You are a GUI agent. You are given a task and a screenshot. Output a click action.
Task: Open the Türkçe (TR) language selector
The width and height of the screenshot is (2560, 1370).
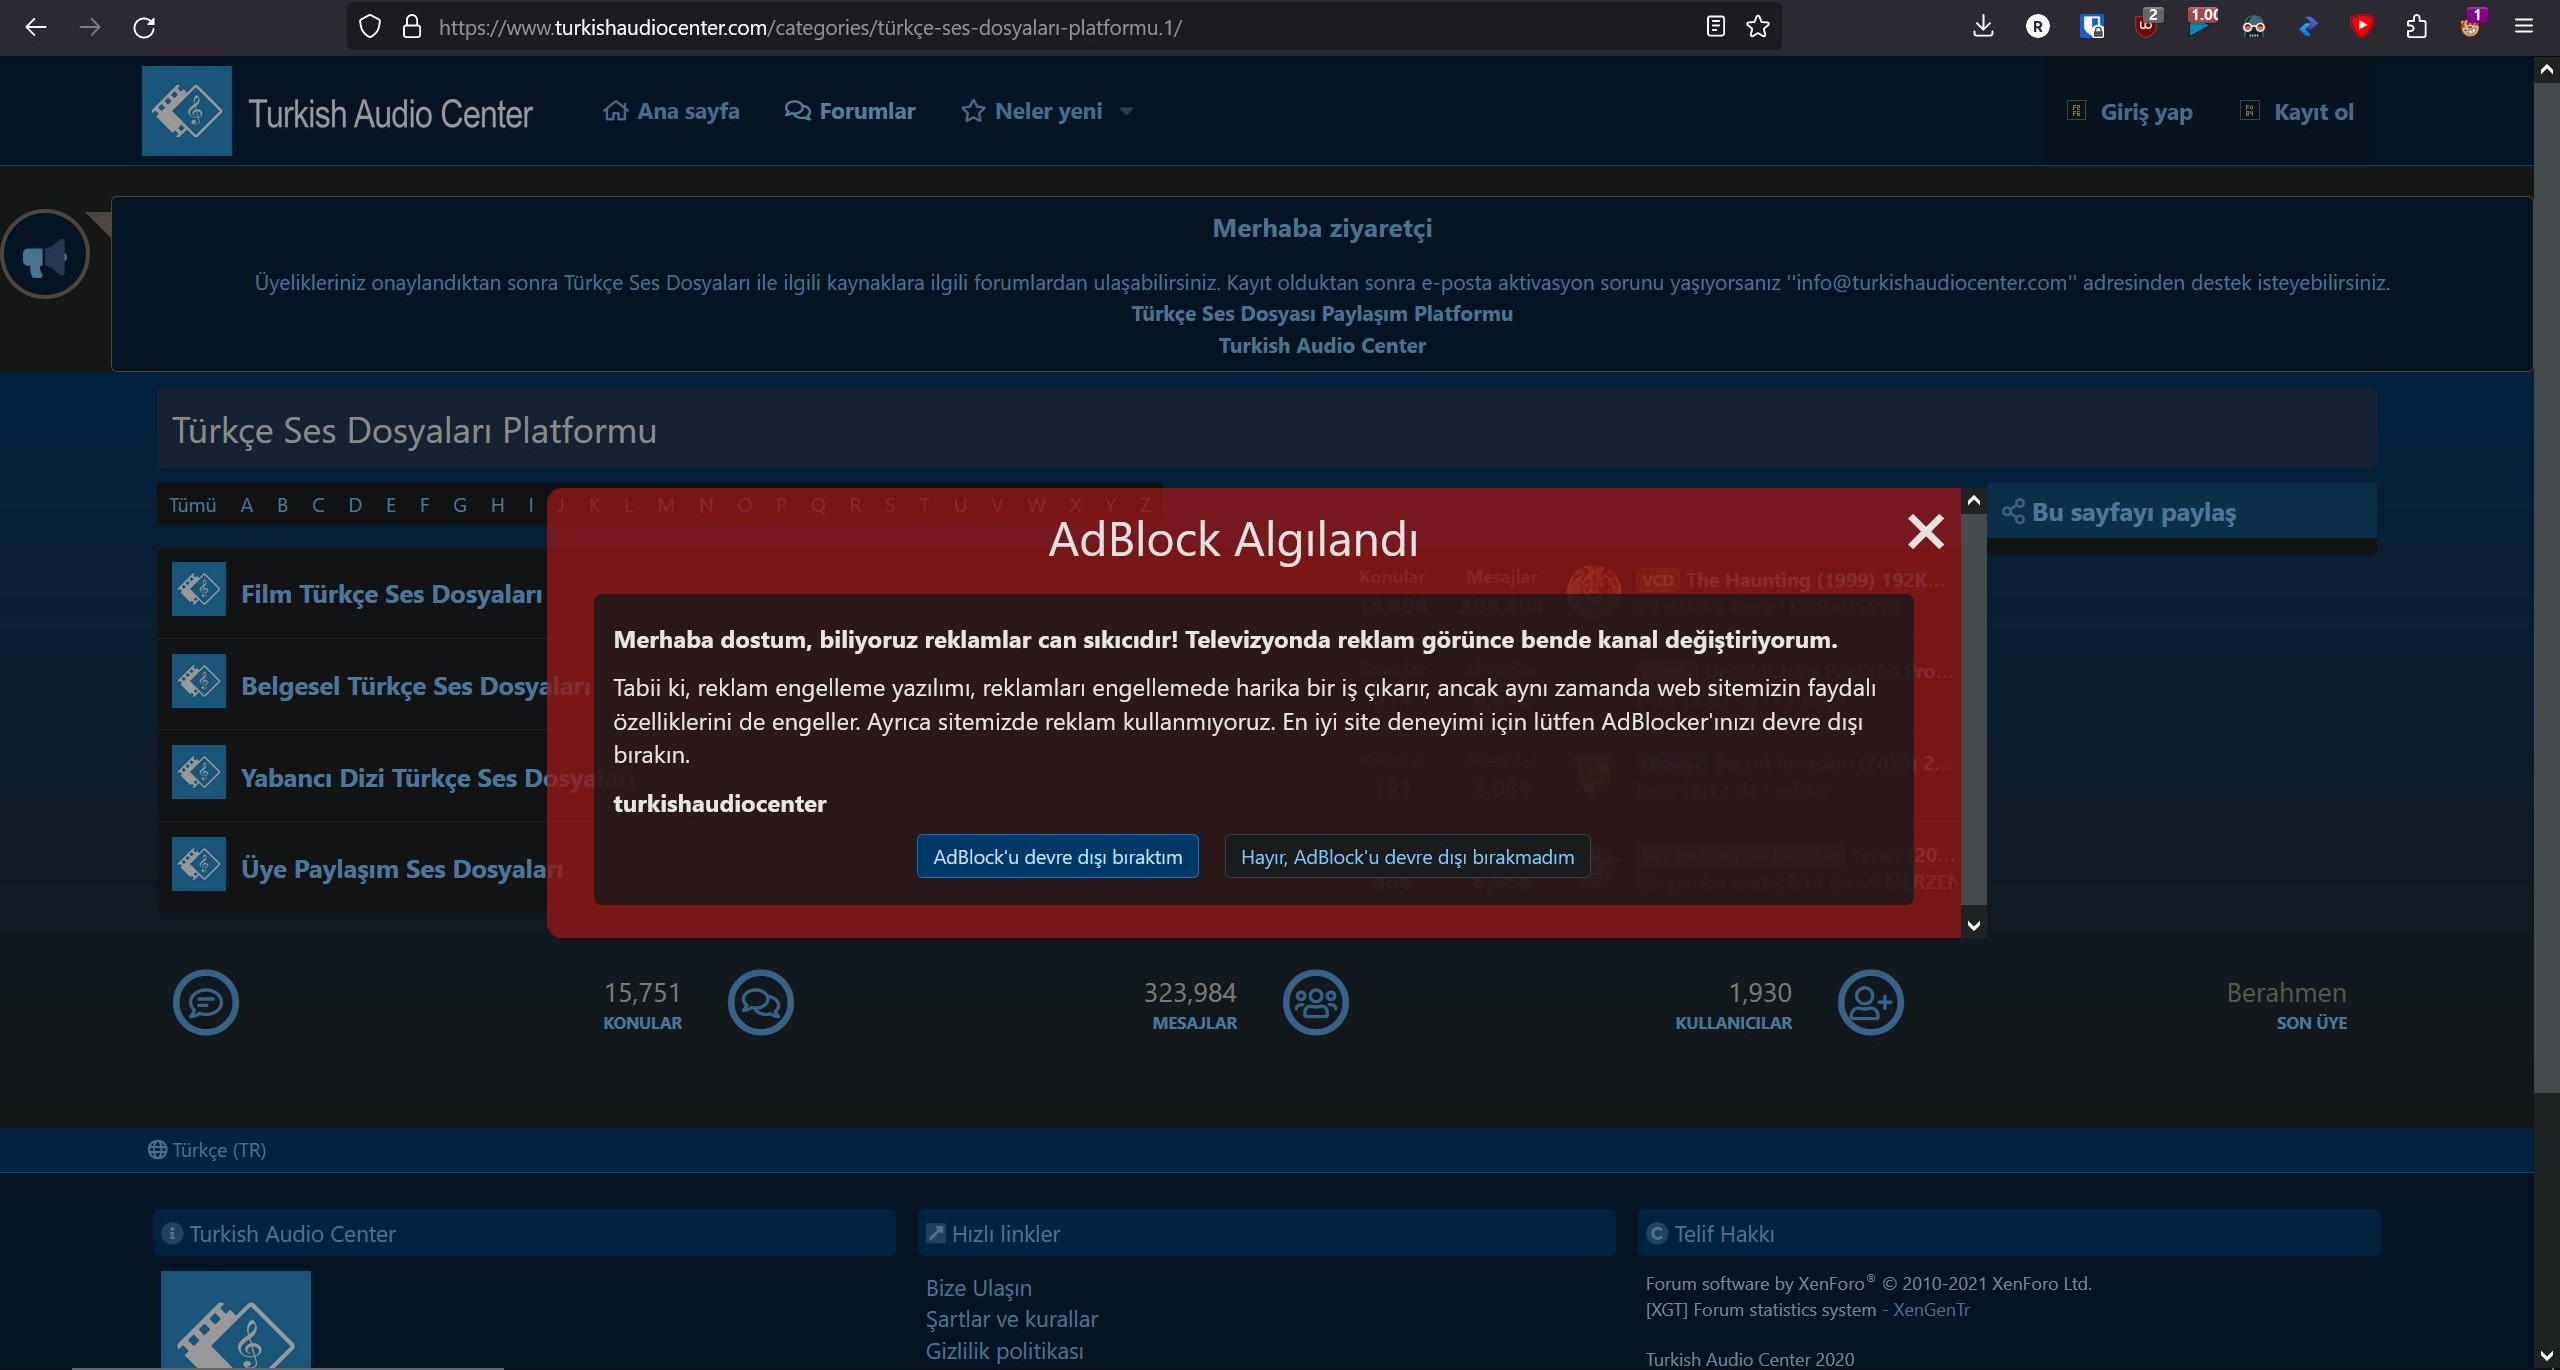[x=207, y=1150]
